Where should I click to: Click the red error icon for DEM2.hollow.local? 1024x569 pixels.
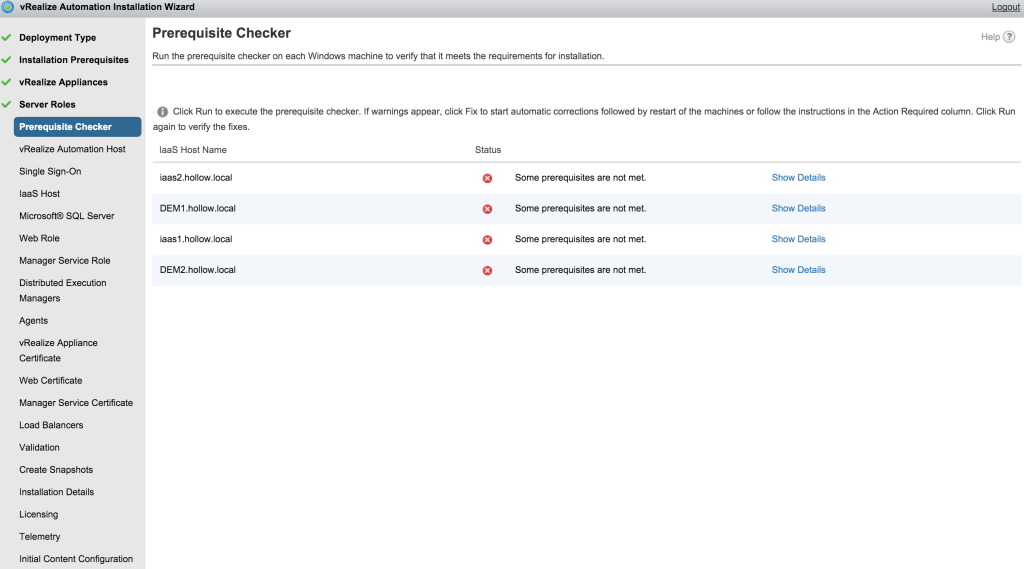(x=487, y=270)
